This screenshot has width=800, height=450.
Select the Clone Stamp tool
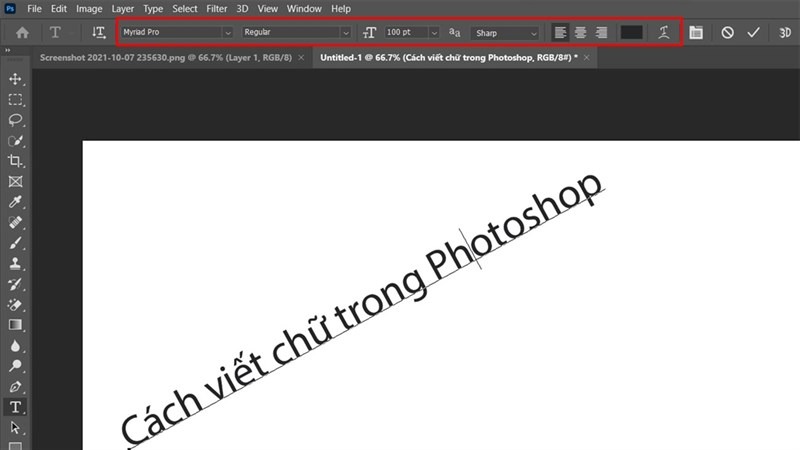click(x=15, y=264)
